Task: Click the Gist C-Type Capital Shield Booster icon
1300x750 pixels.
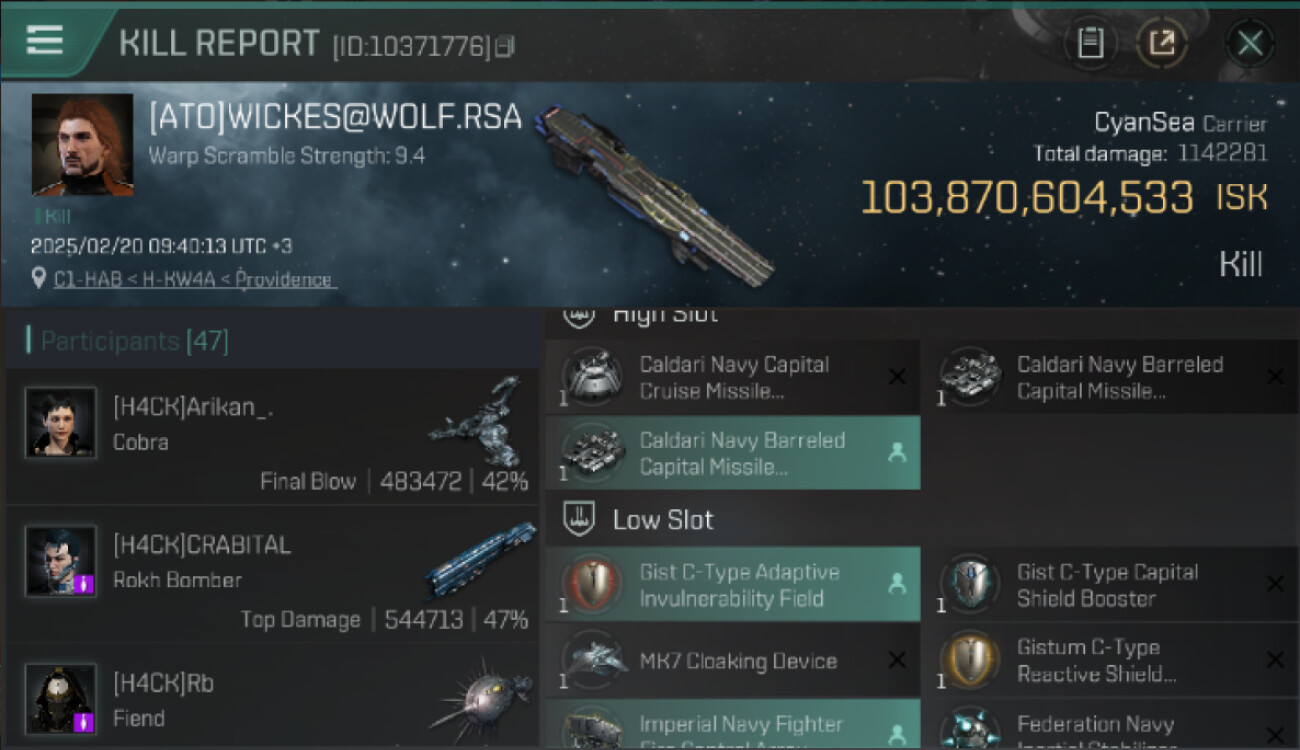Action: tap(969, 585)
